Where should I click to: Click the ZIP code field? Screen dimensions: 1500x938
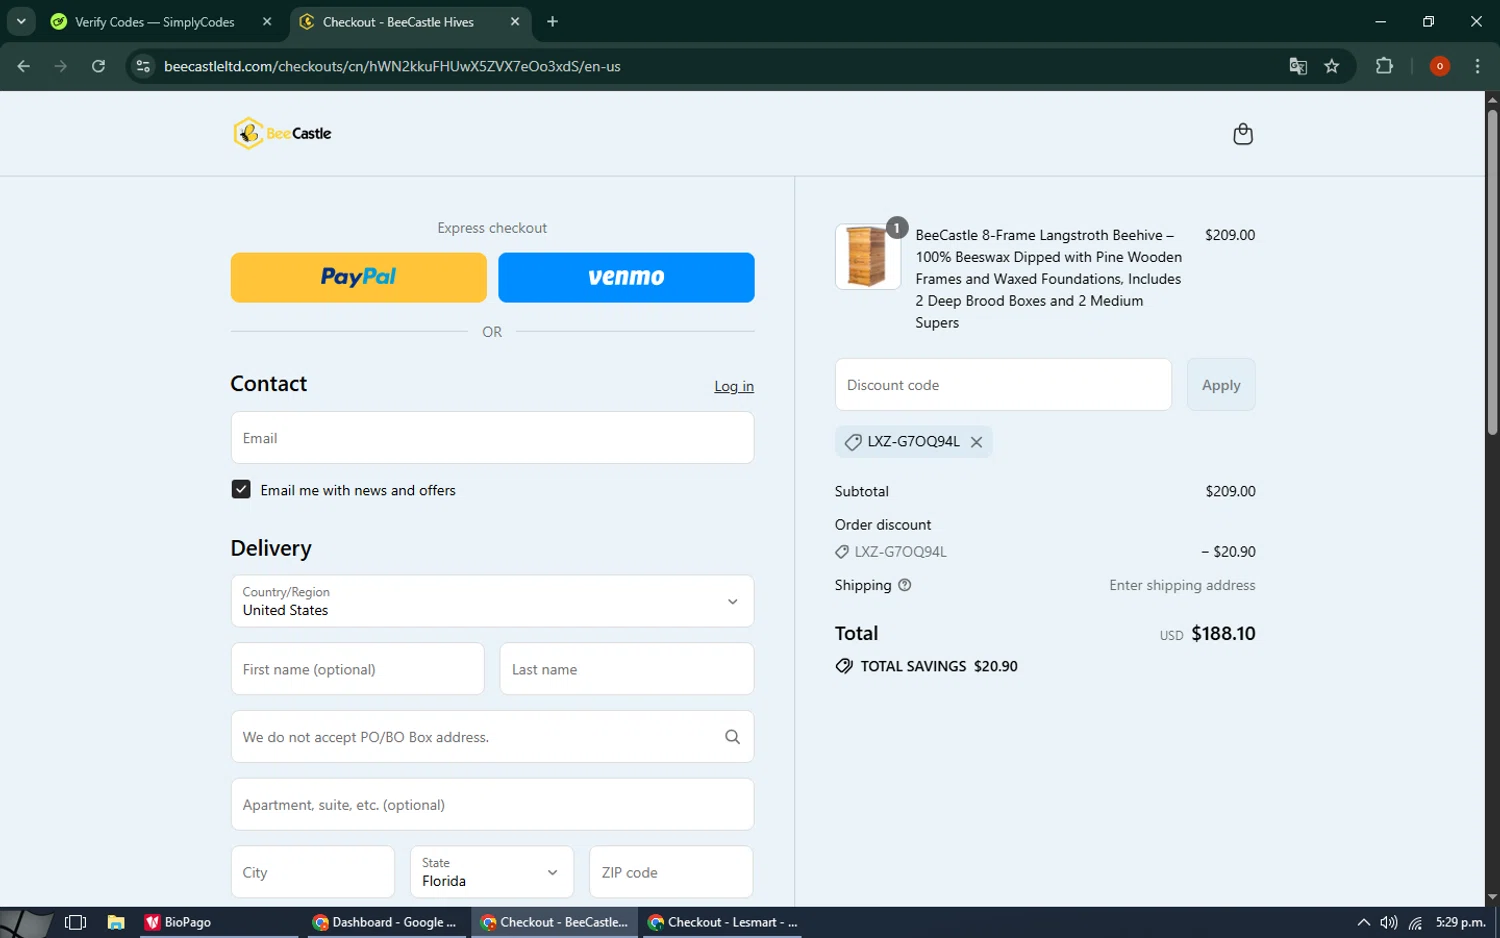671,872
